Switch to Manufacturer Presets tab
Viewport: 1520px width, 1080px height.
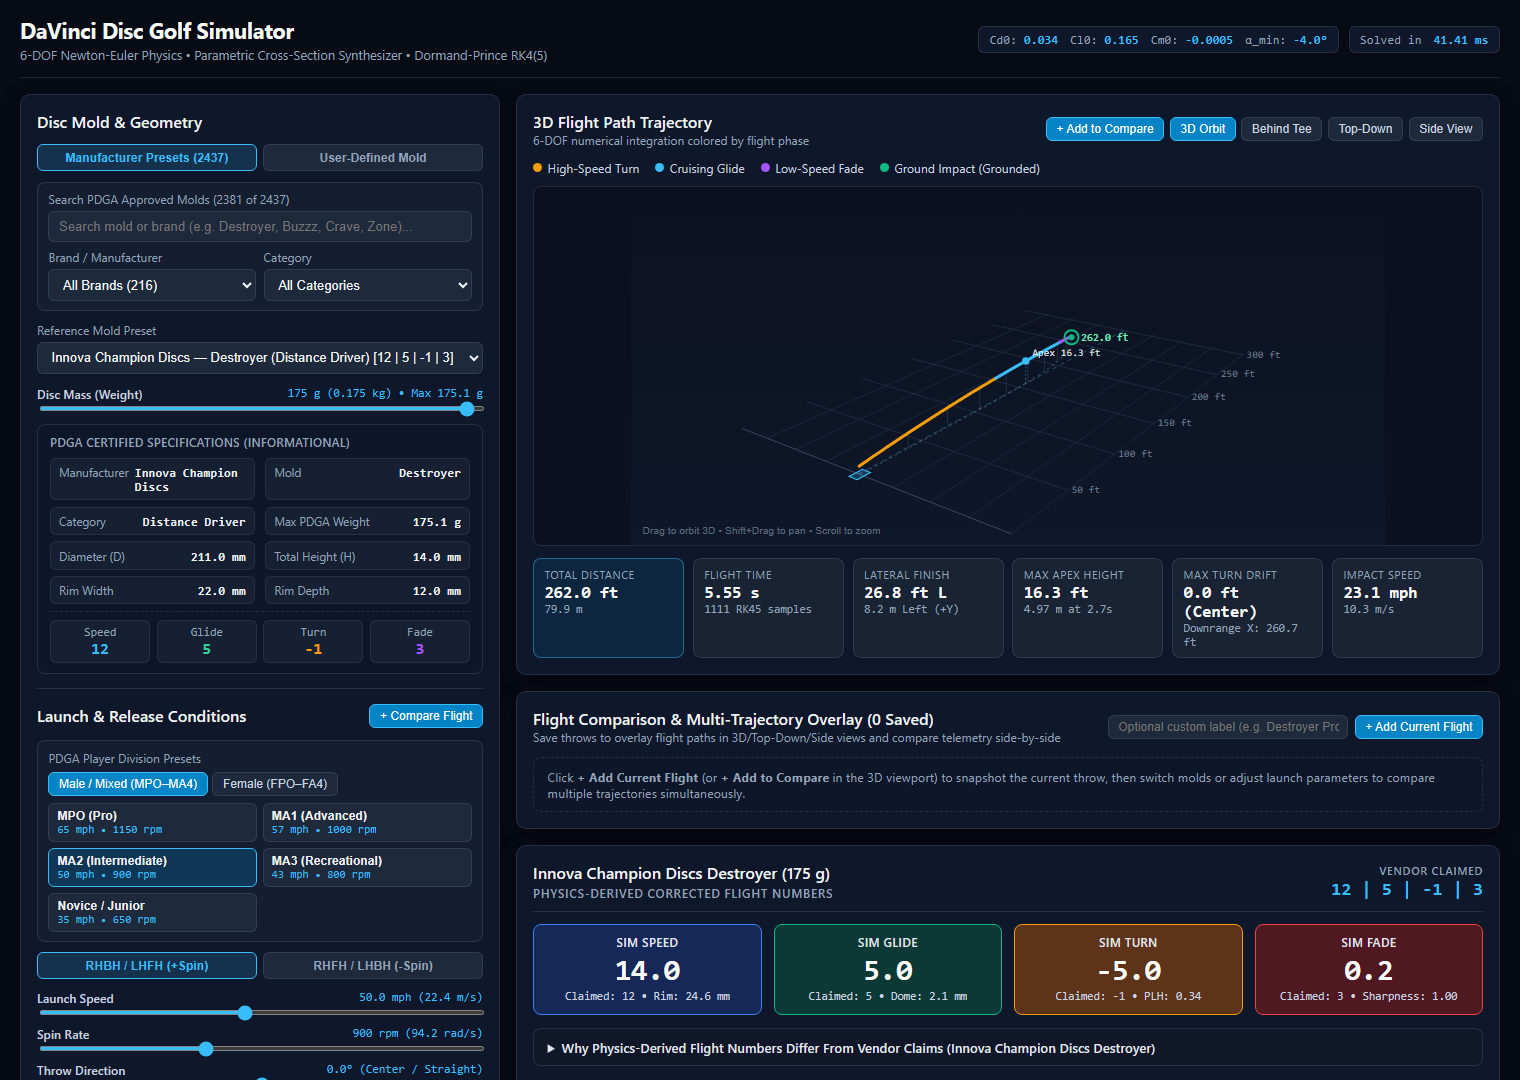(147, 158)
